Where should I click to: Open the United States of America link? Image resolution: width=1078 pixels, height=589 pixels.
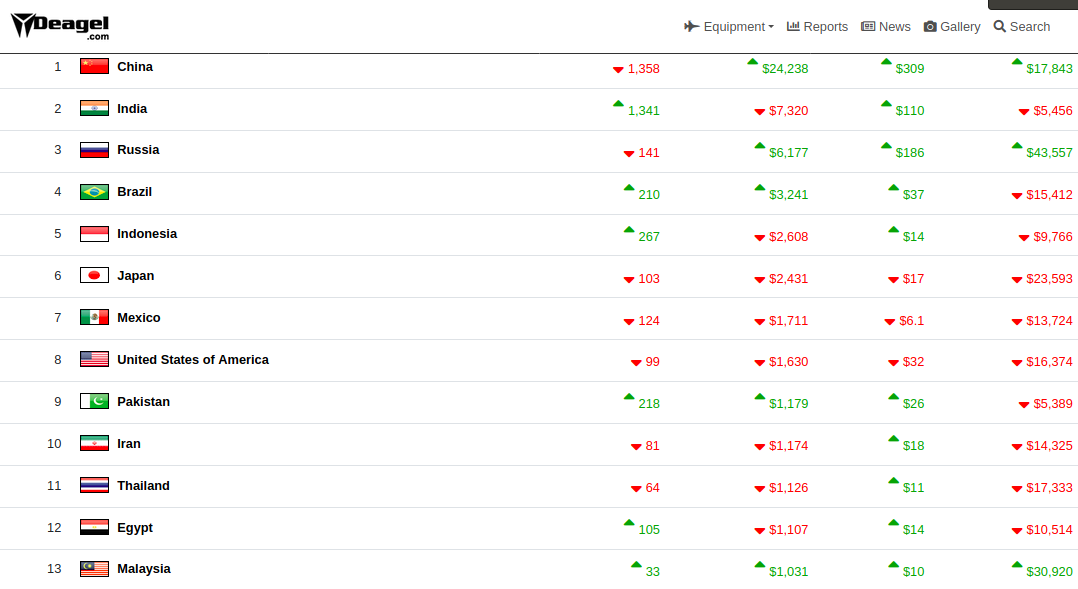(x=192, y=360)
